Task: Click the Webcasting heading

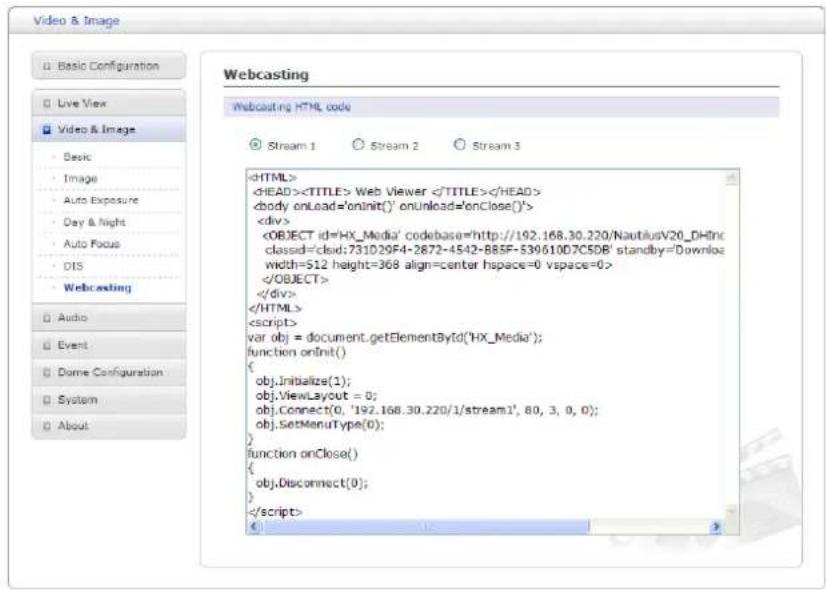Action: (x=266, y=74)
